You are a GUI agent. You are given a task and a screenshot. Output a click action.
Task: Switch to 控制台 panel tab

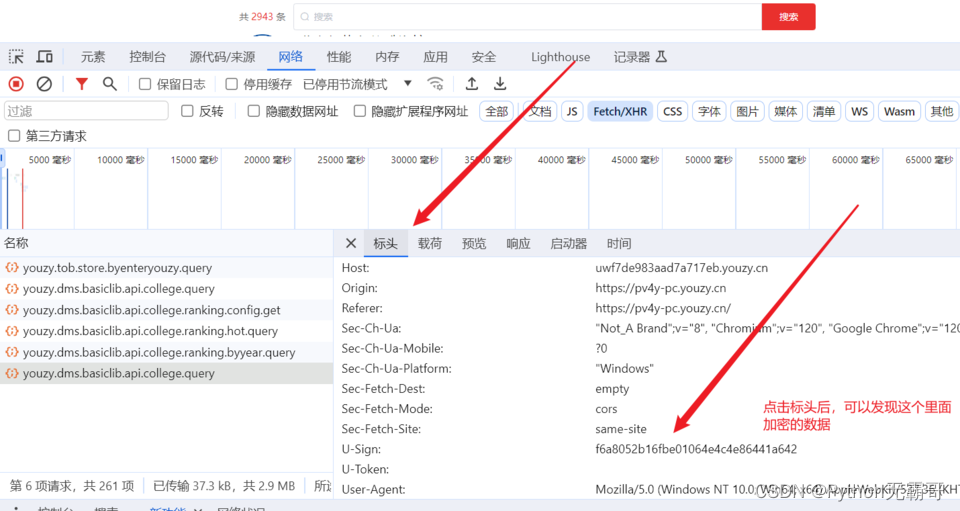tap(148, 57)
